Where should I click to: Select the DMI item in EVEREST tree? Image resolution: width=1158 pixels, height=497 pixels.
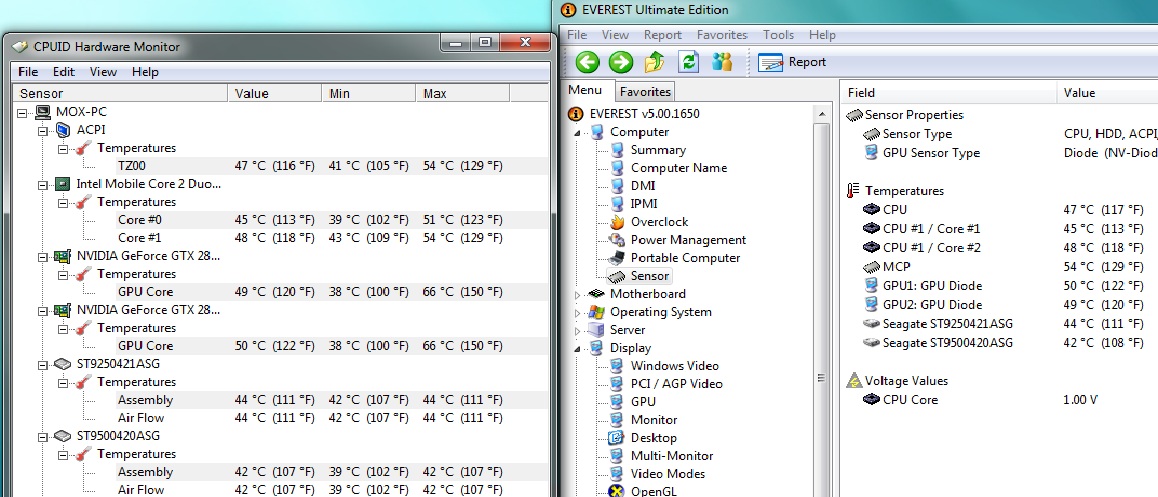click(x=643, y=186)
